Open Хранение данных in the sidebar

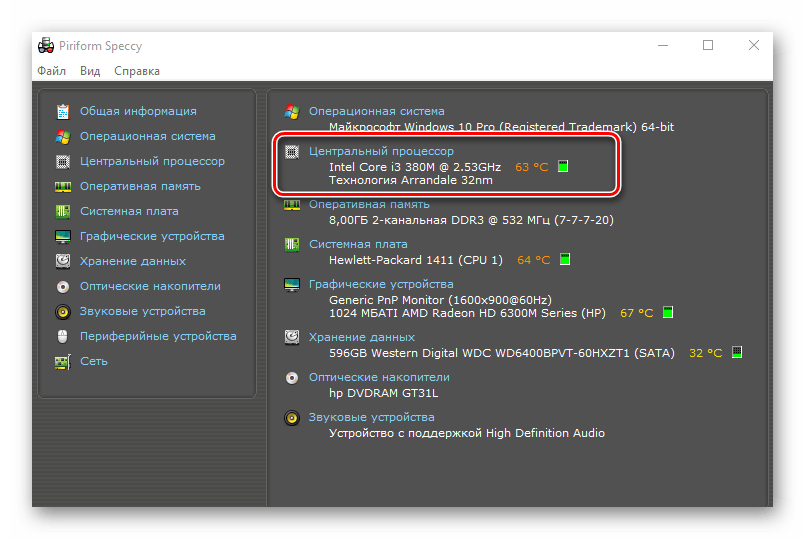[x=132, y=261]
